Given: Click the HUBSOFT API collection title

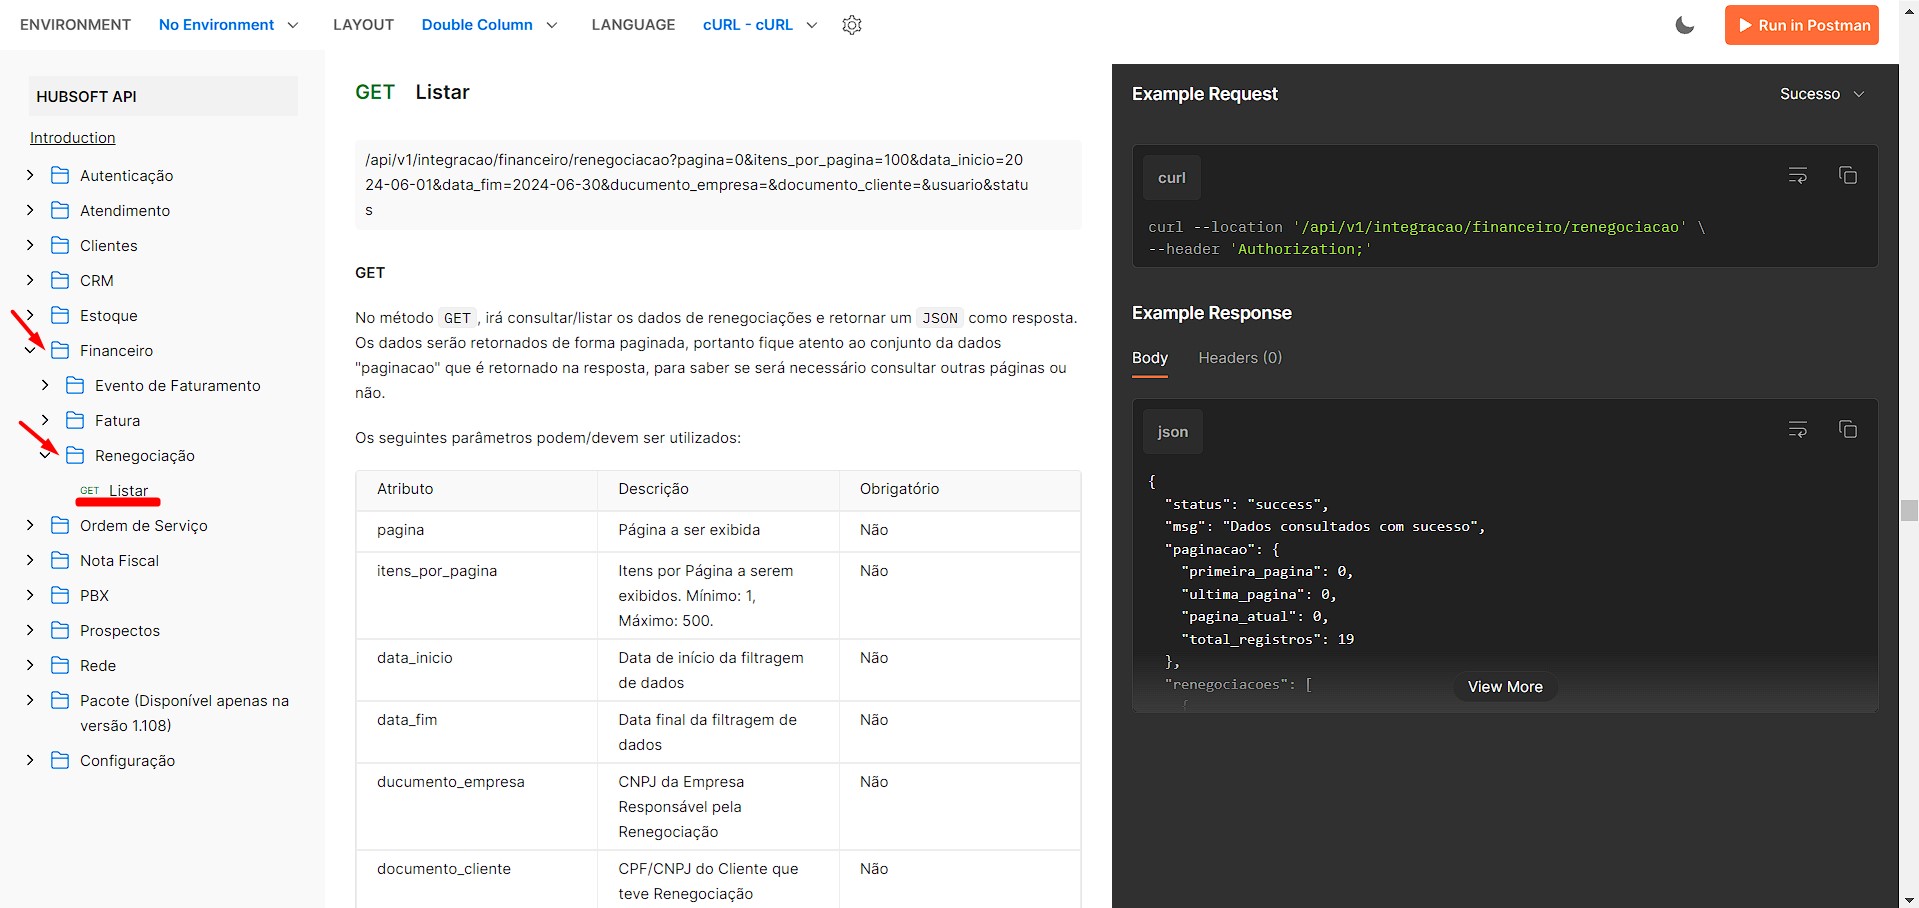Looking at the screenshot, I should click(163, 96).
